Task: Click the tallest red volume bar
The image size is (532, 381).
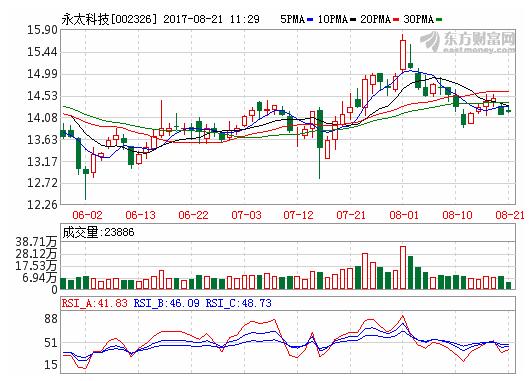Action: click(x=403, y=267)
